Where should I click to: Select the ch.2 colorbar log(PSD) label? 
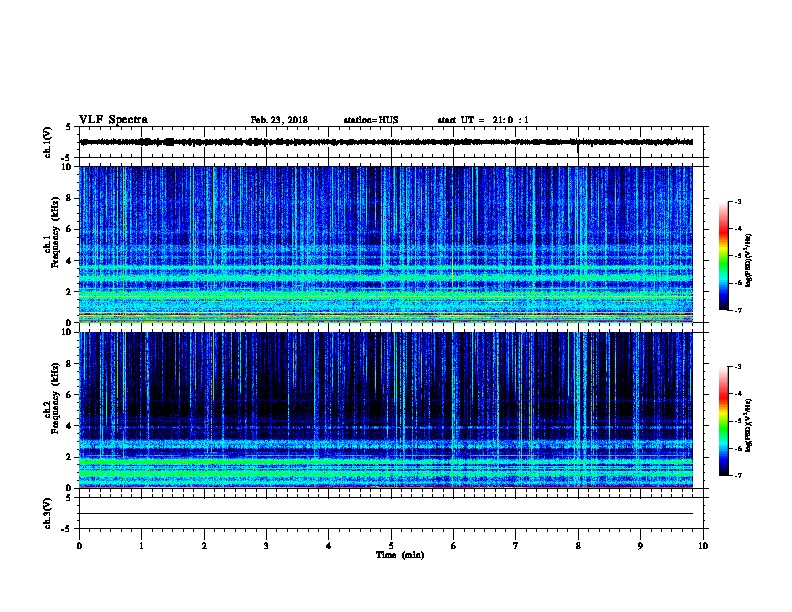pyautogui.click(x=748, y=425)
